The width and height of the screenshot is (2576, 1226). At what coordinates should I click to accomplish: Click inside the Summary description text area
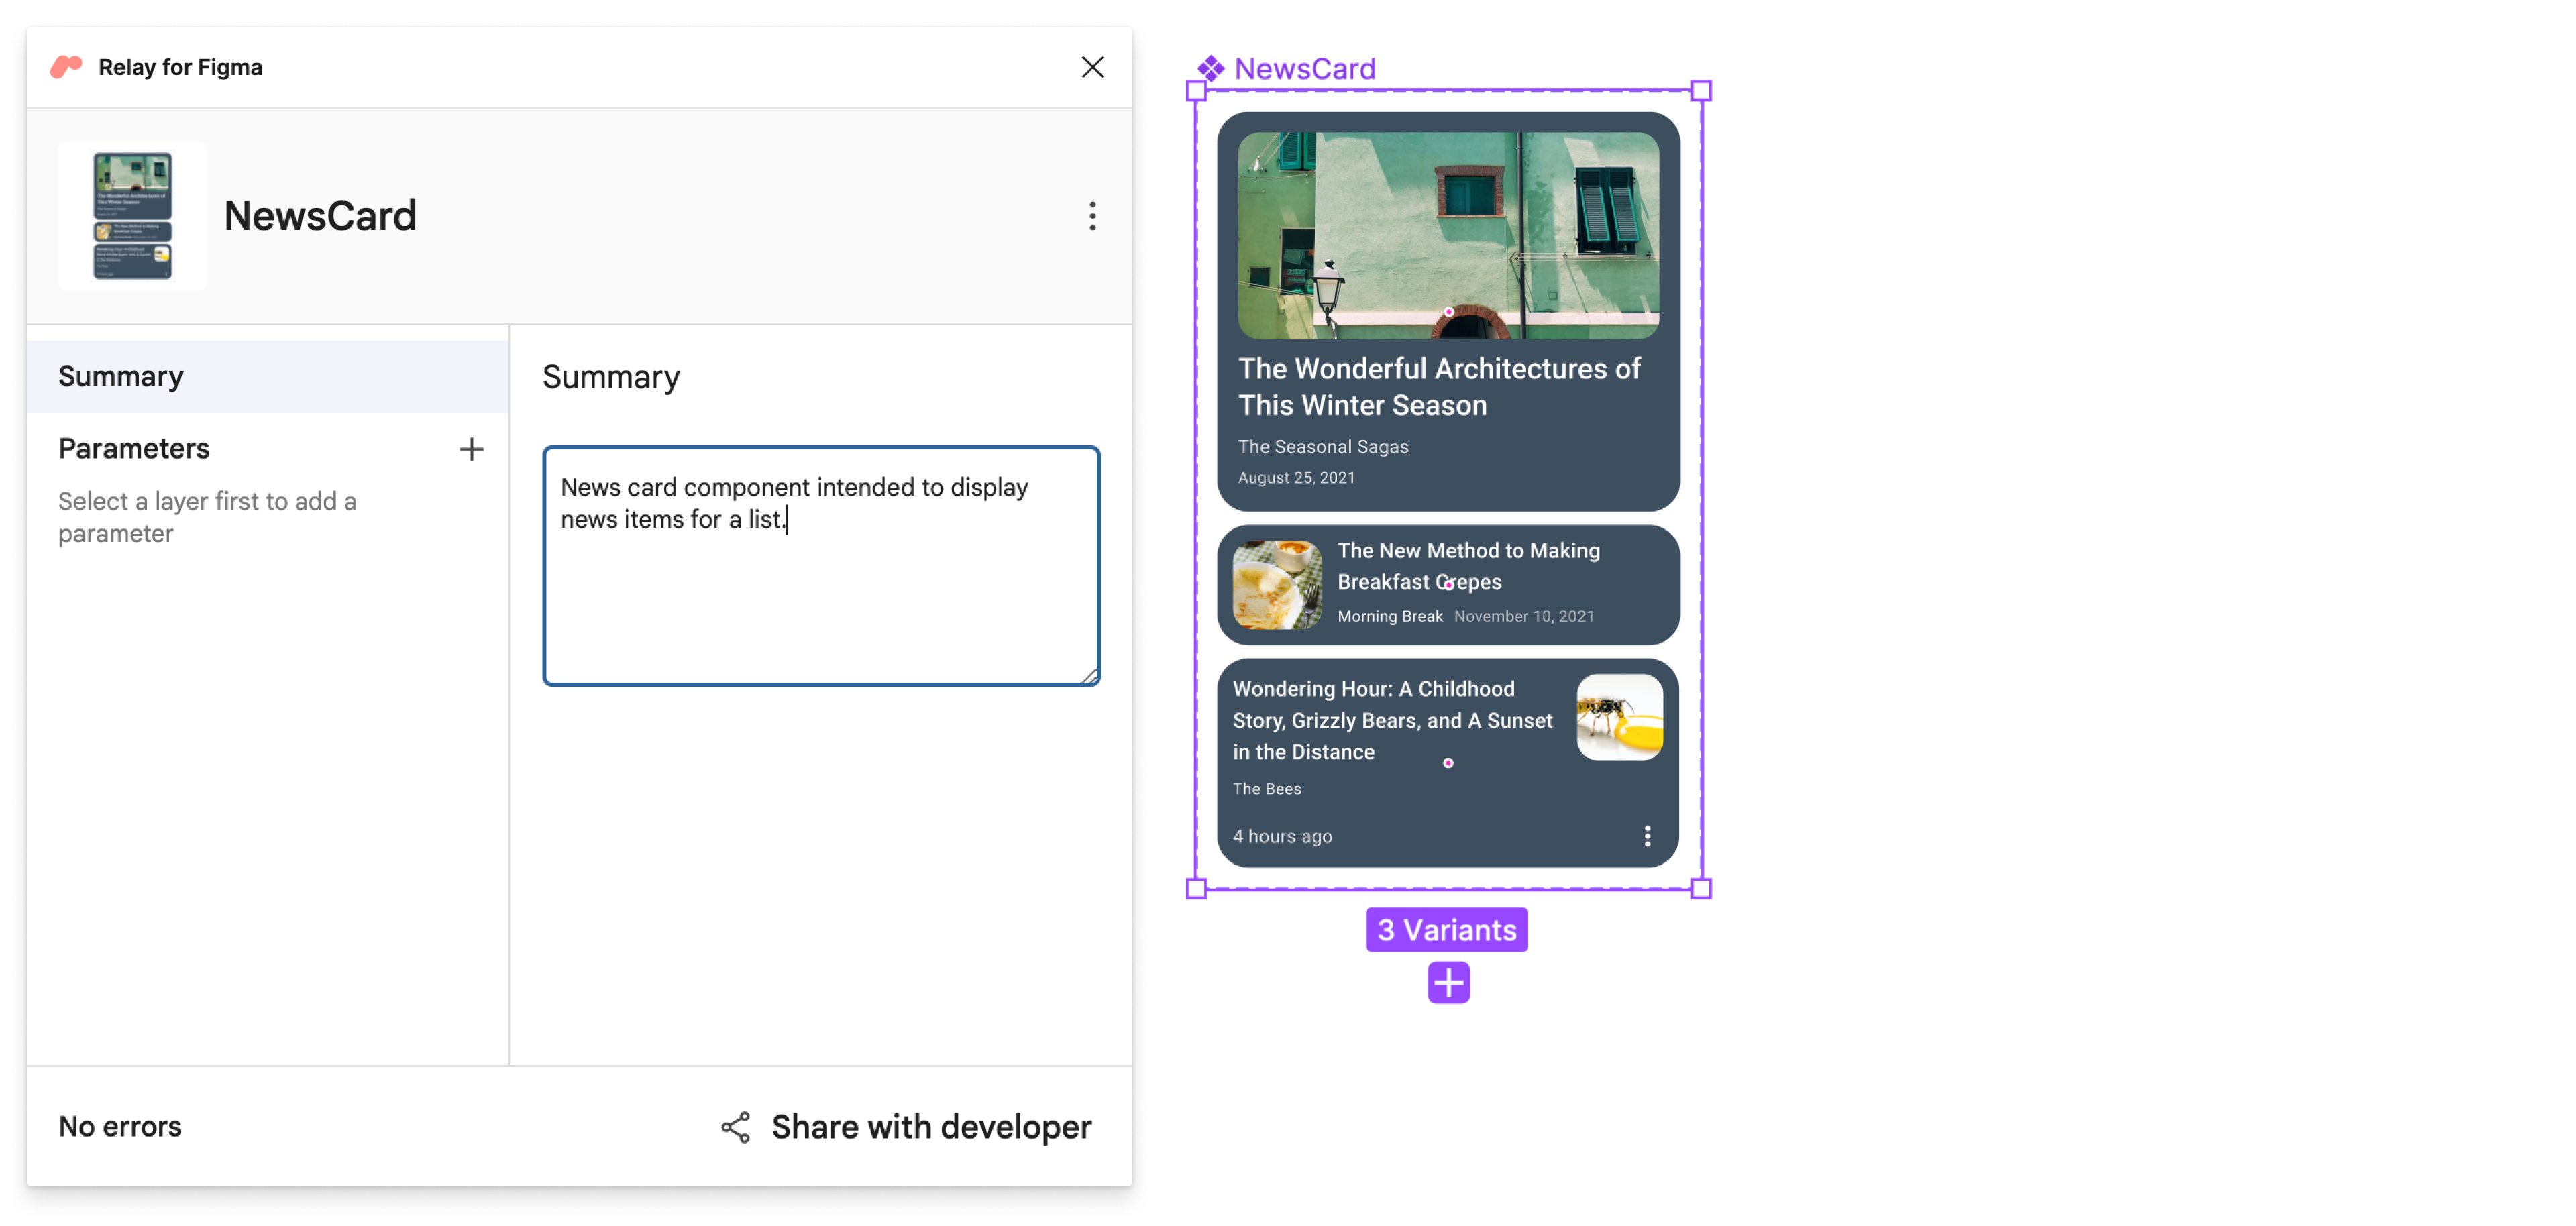pyautogui.click(x=821, y=566)
